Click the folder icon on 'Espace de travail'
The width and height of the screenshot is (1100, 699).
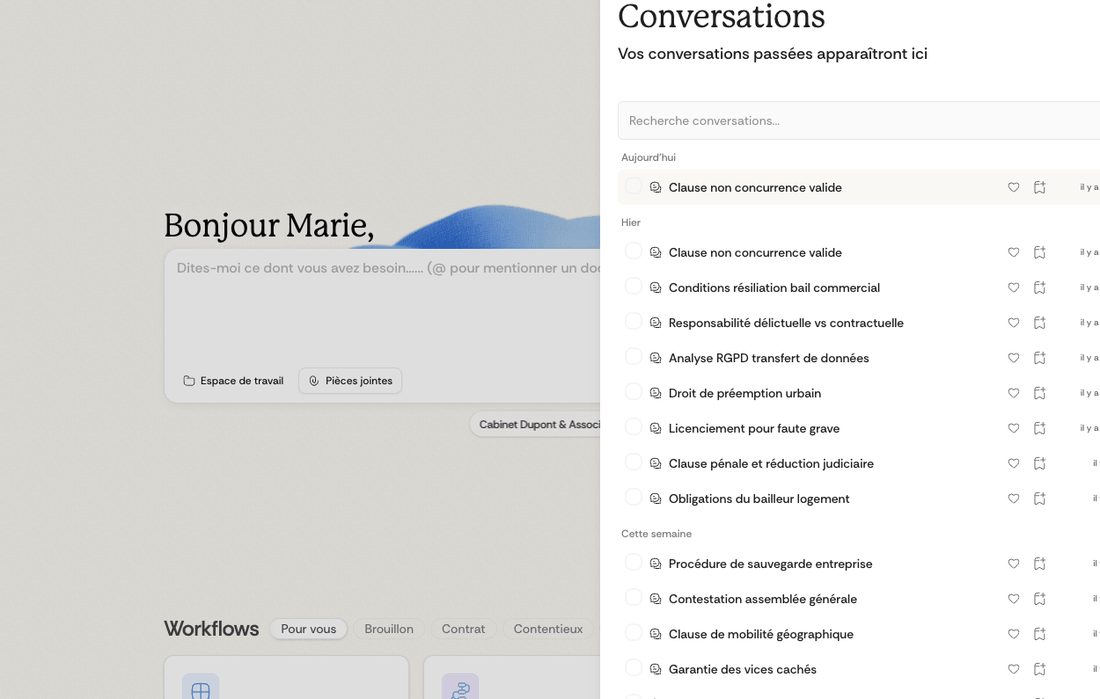(188, 381)
